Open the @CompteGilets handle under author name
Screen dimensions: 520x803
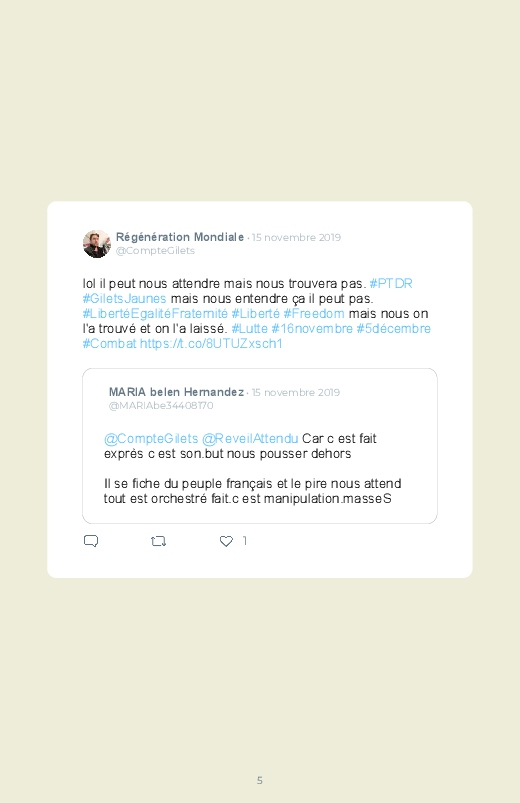[x=155, y=250]
